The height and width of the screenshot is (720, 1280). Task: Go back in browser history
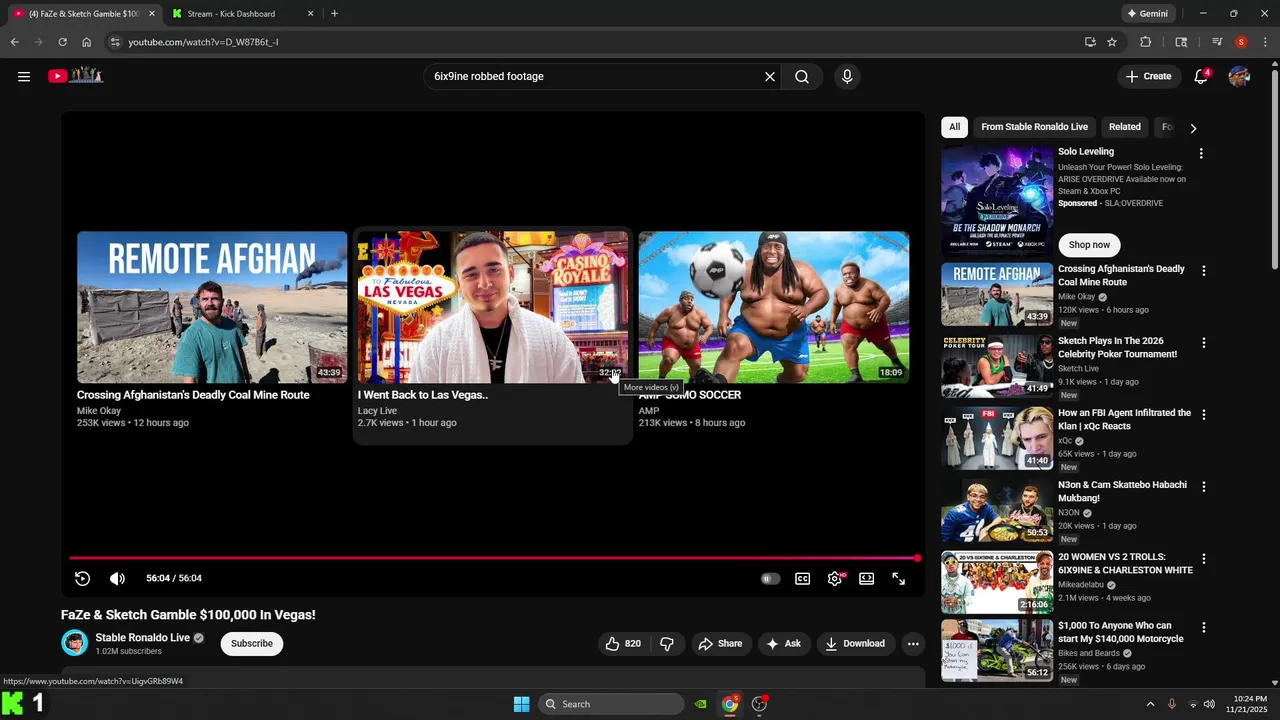(14, 42)
